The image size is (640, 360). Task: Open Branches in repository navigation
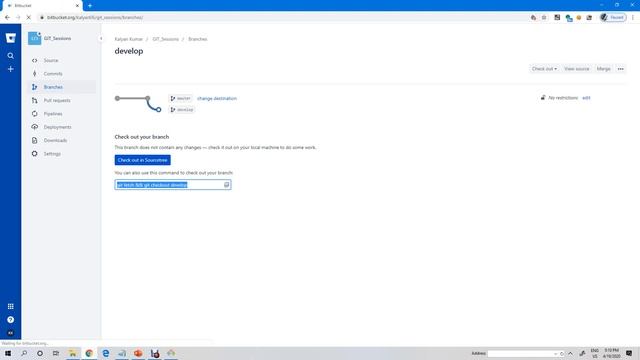click(x=53, y=87)
